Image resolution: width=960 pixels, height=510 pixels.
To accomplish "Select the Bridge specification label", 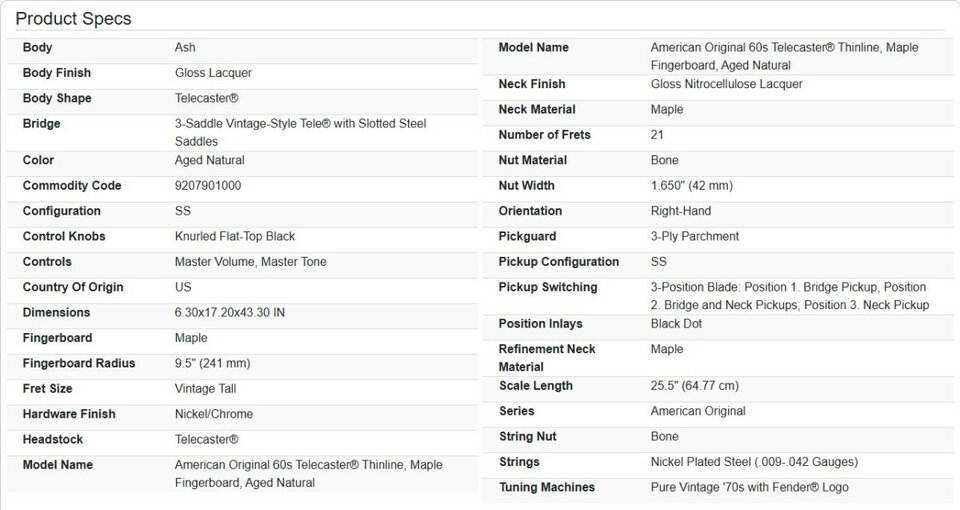I will 42,124.
